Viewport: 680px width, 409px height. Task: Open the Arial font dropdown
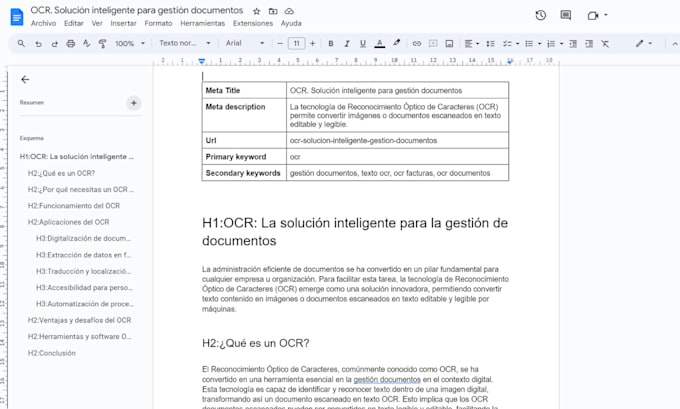tap(245, 43)
